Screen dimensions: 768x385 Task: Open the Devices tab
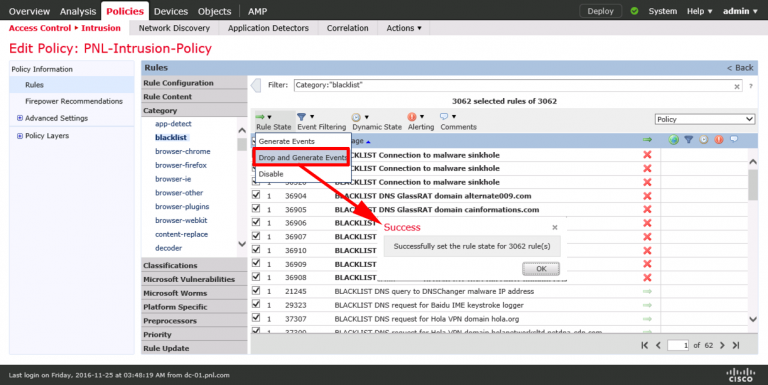[170, 11]
